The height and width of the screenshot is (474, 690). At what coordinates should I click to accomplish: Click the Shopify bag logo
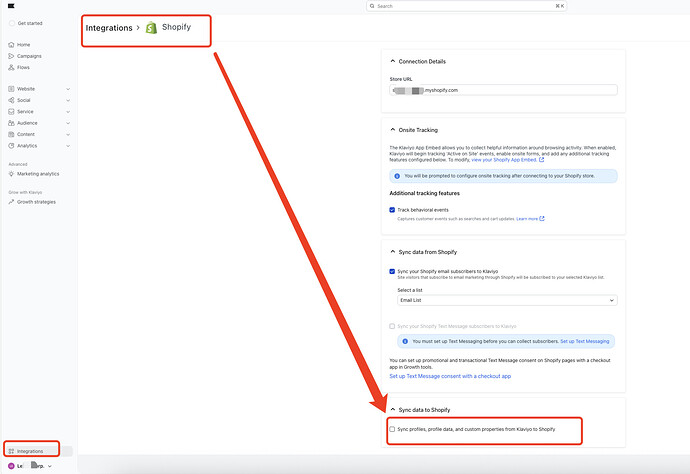click(x=151, y=28)
